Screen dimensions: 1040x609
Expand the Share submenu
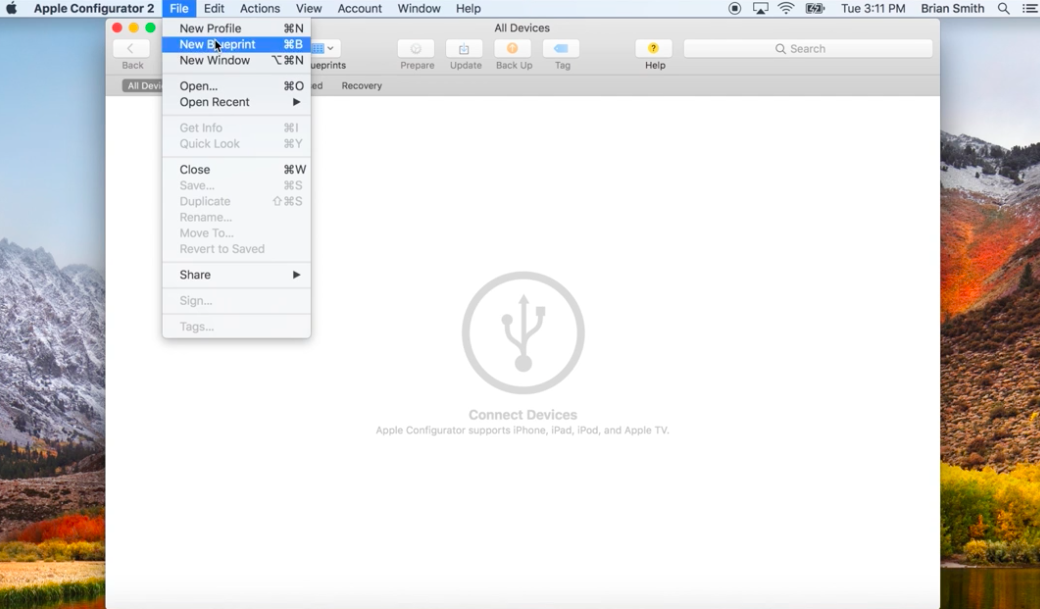coord(237,275)
